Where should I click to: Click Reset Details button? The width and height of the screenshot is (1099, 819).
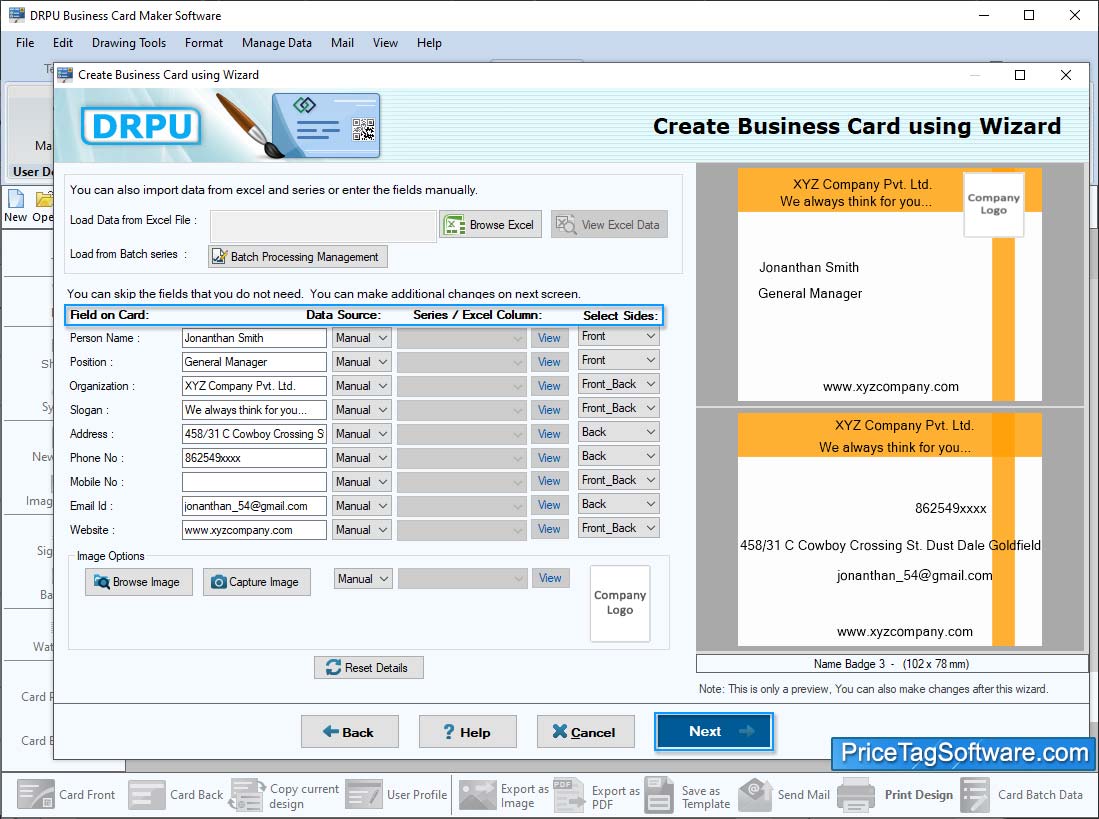(x=369, y=668)
